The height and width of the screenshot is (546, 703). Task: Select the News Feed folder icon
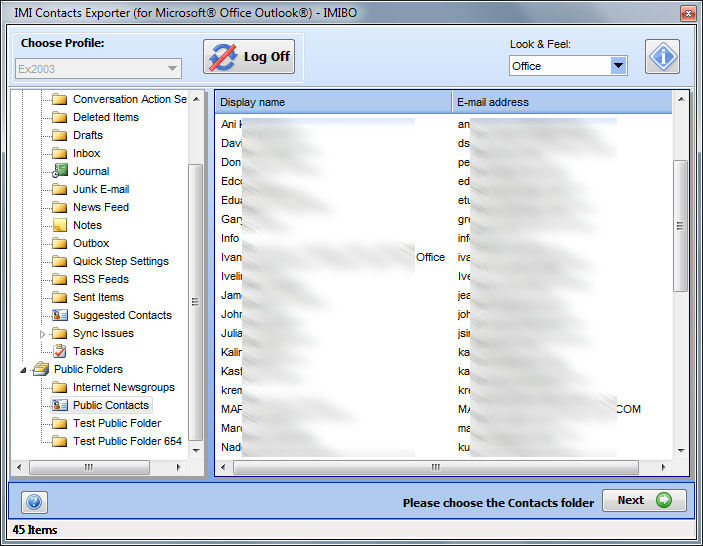click(x=59, y=207)
